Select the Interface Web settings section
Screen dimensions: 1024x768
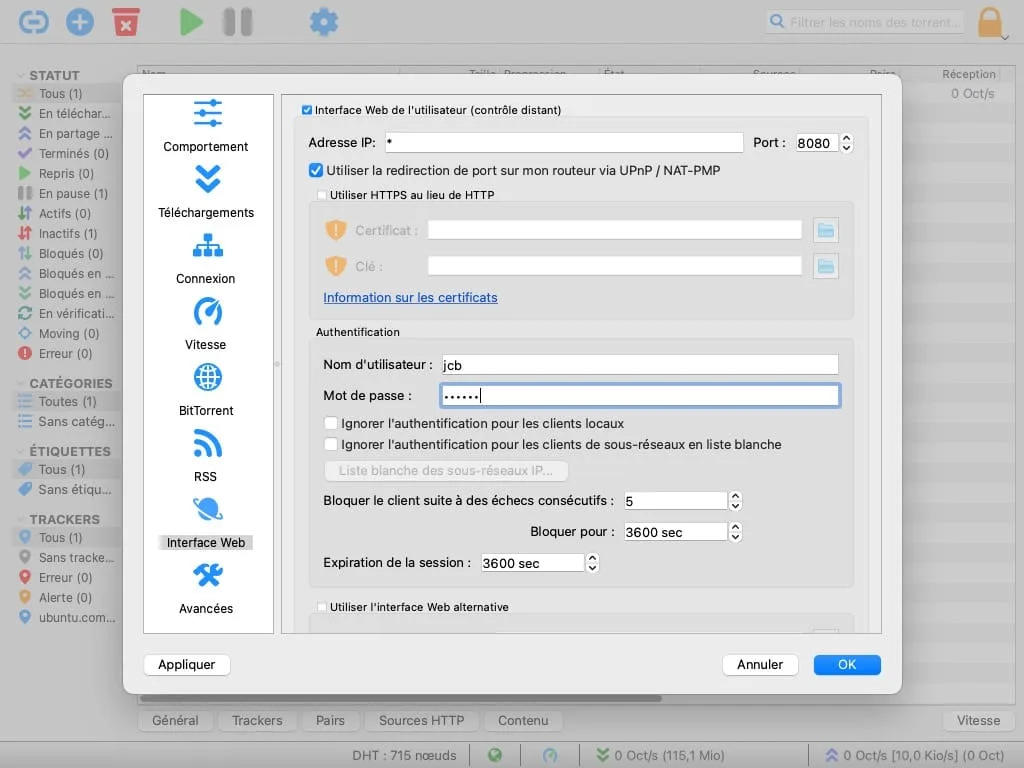coord(206,522)
